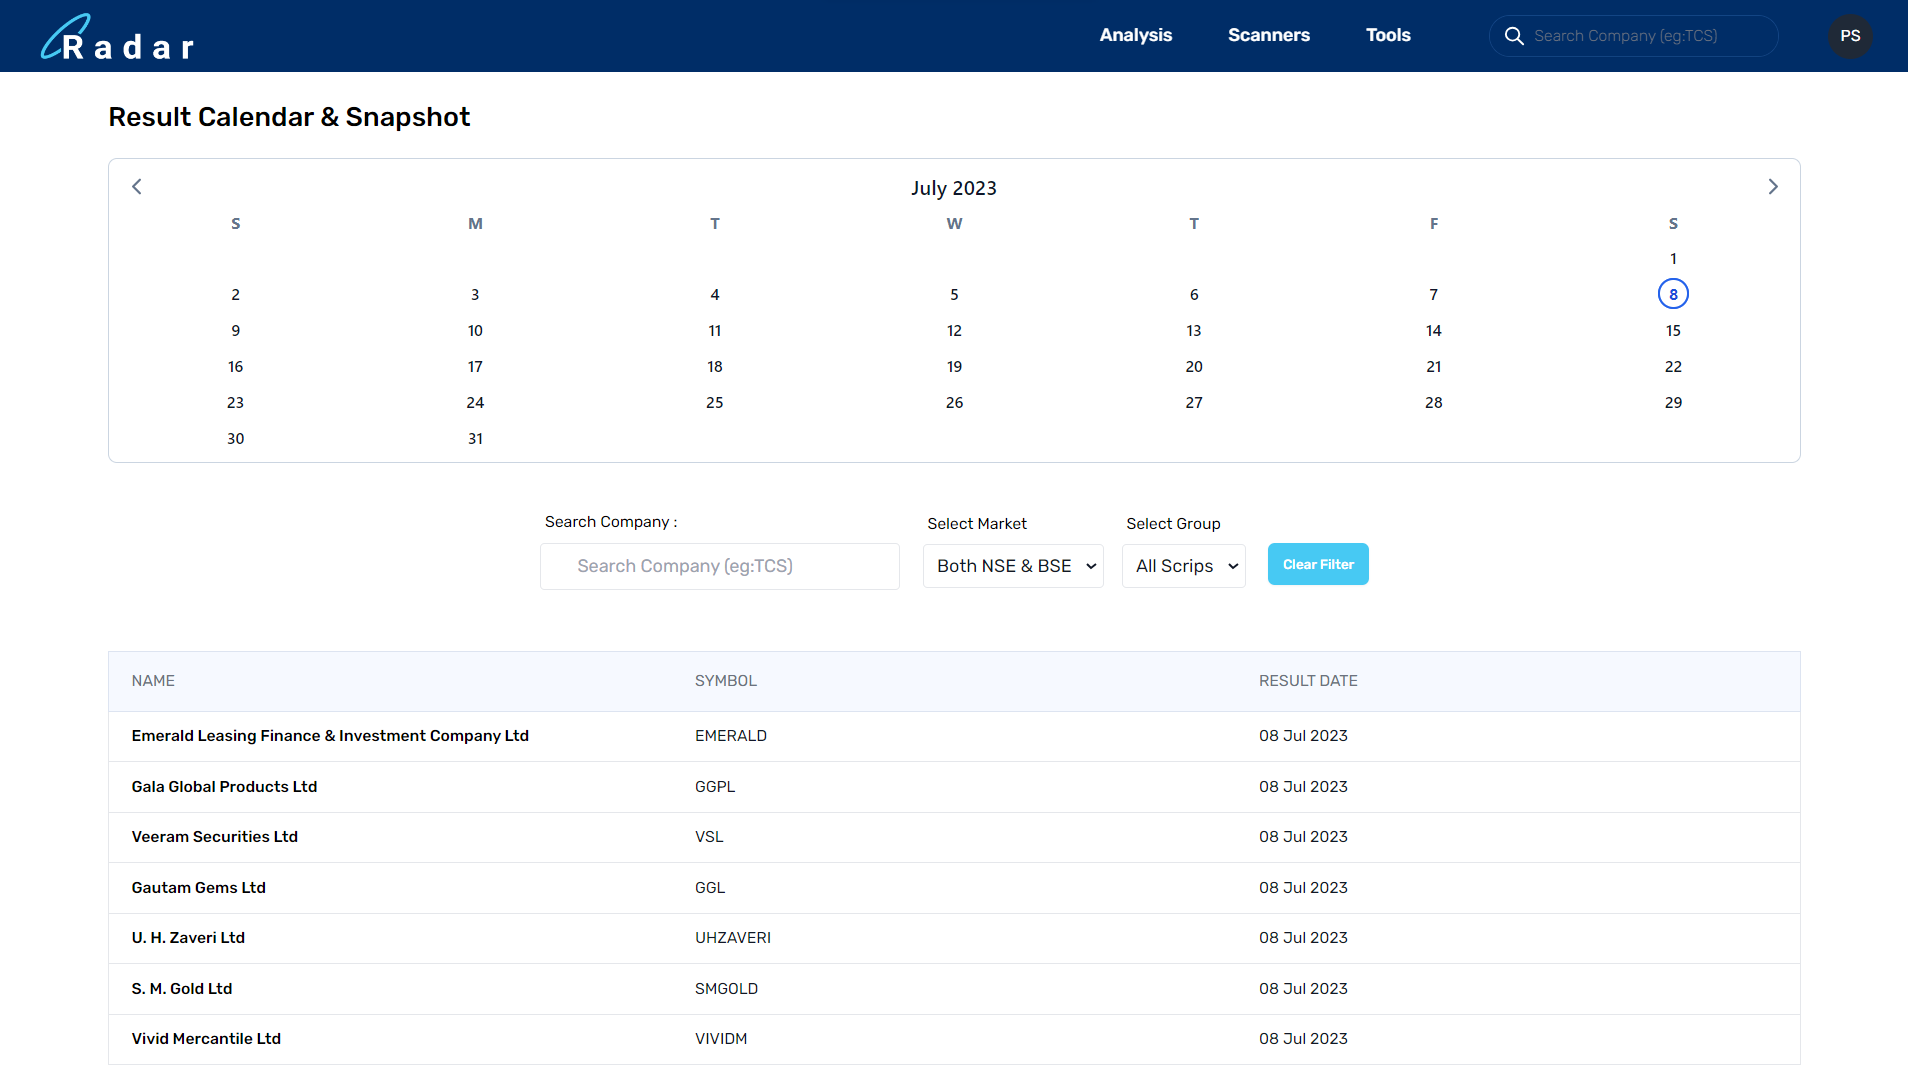Click the EMERALD symbol cell
The image size is (1908, 1078).
click(731, 736)
